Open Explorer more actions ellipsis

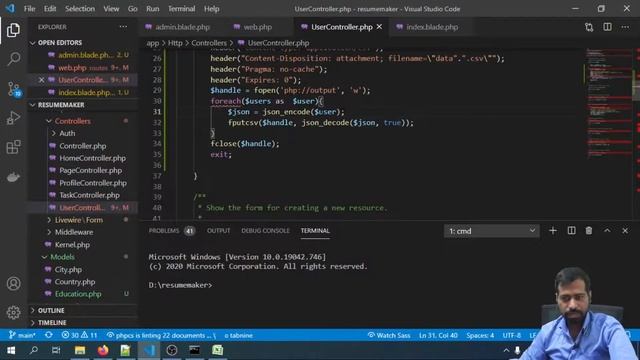(123, 27)
